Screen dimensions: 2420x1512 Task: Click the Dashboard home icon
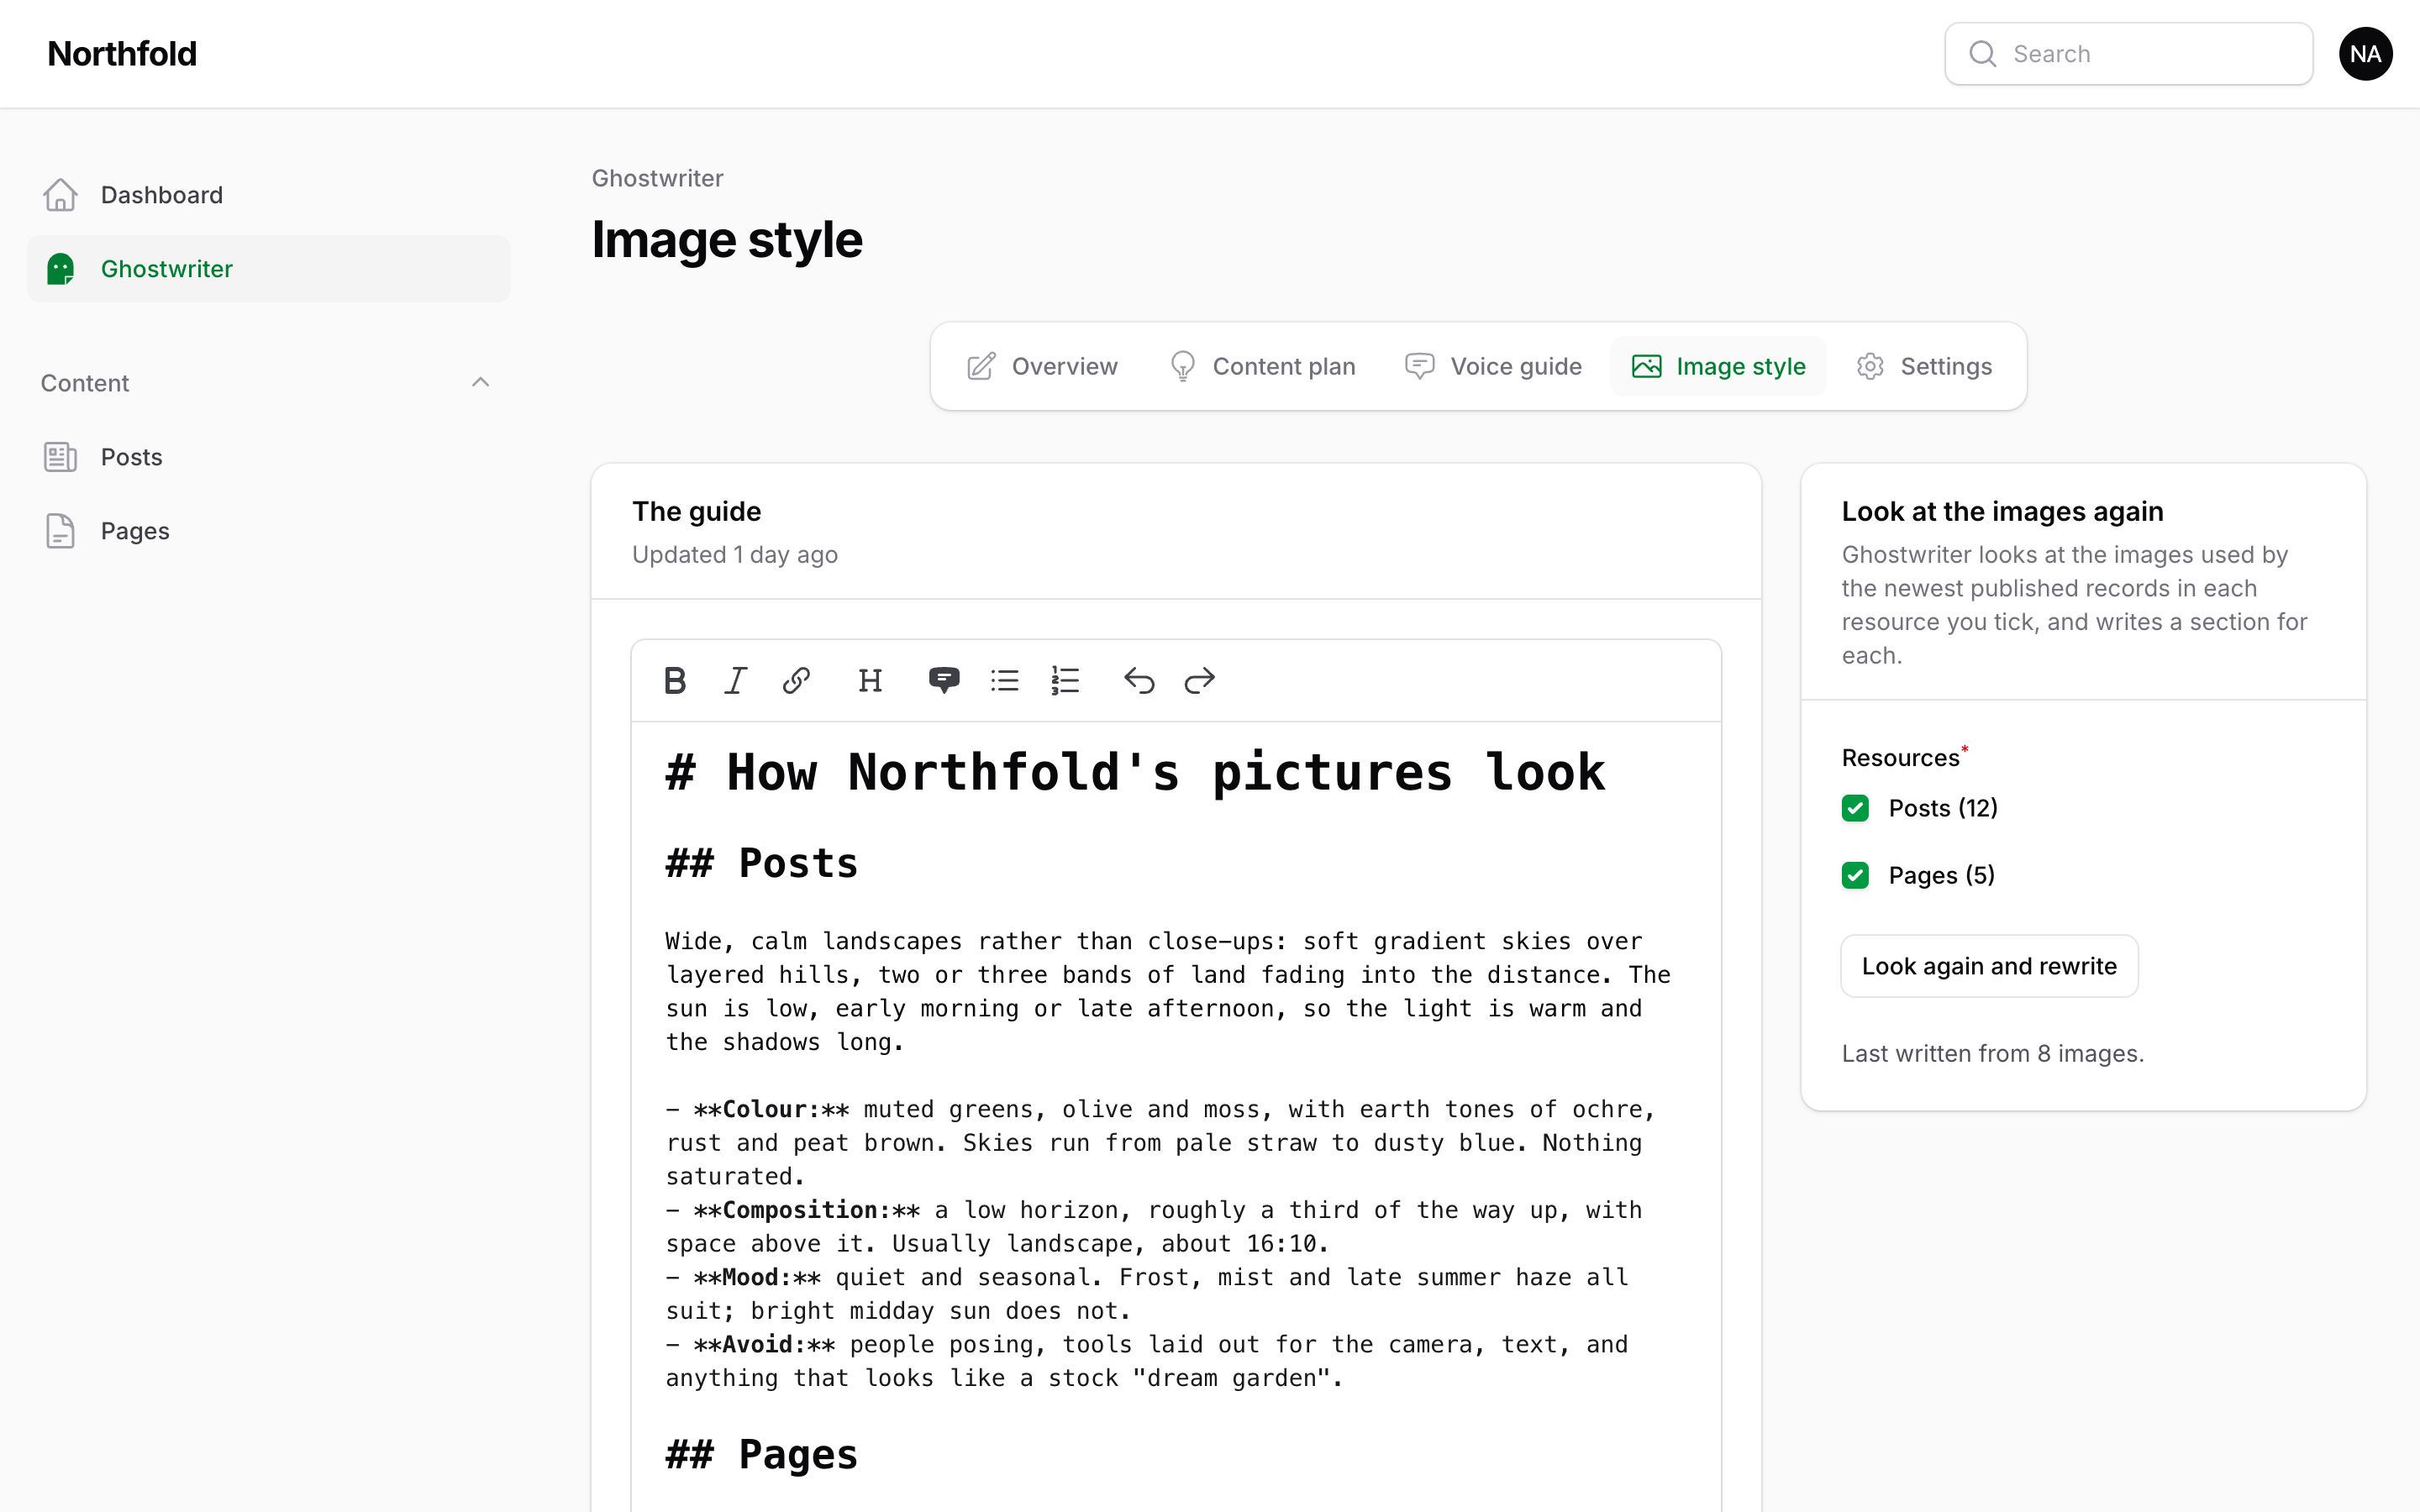tap(60, 195)
